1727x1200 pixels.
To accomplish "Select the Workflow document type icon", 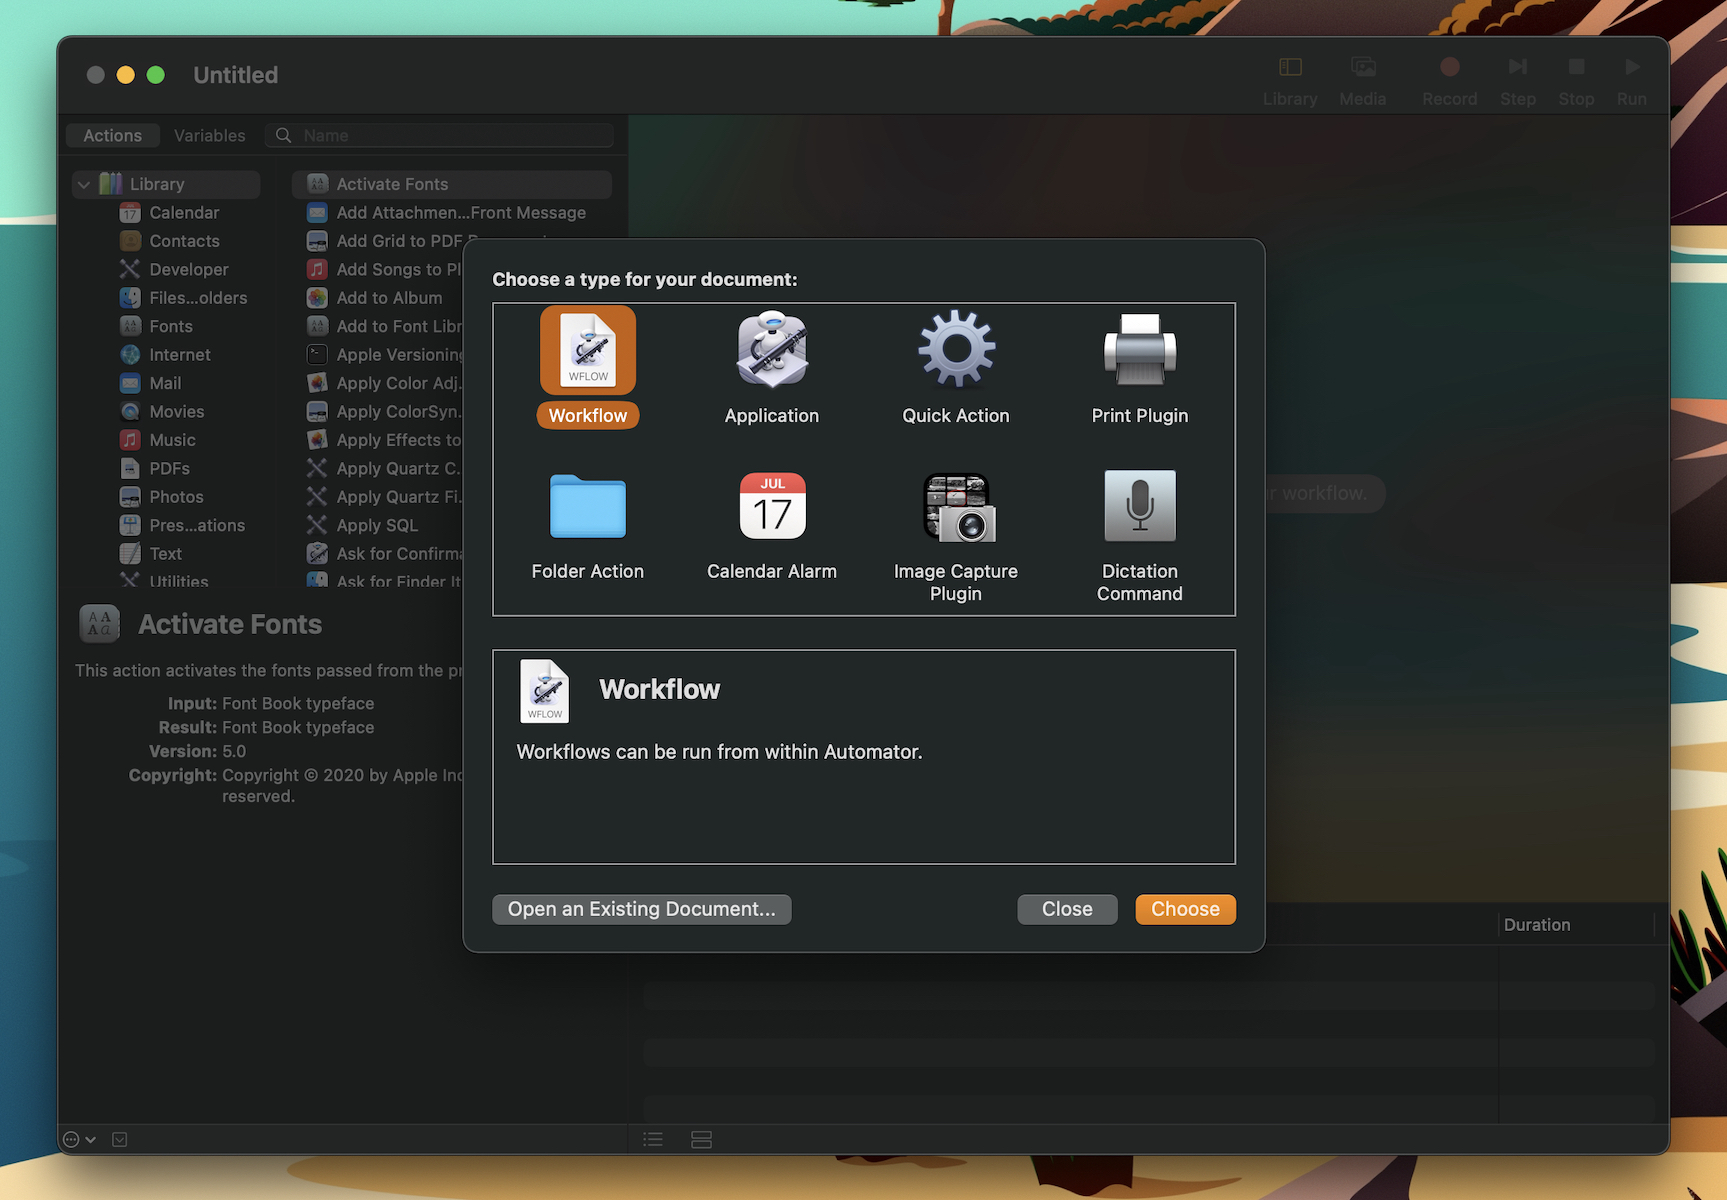I will pos(588,350).
